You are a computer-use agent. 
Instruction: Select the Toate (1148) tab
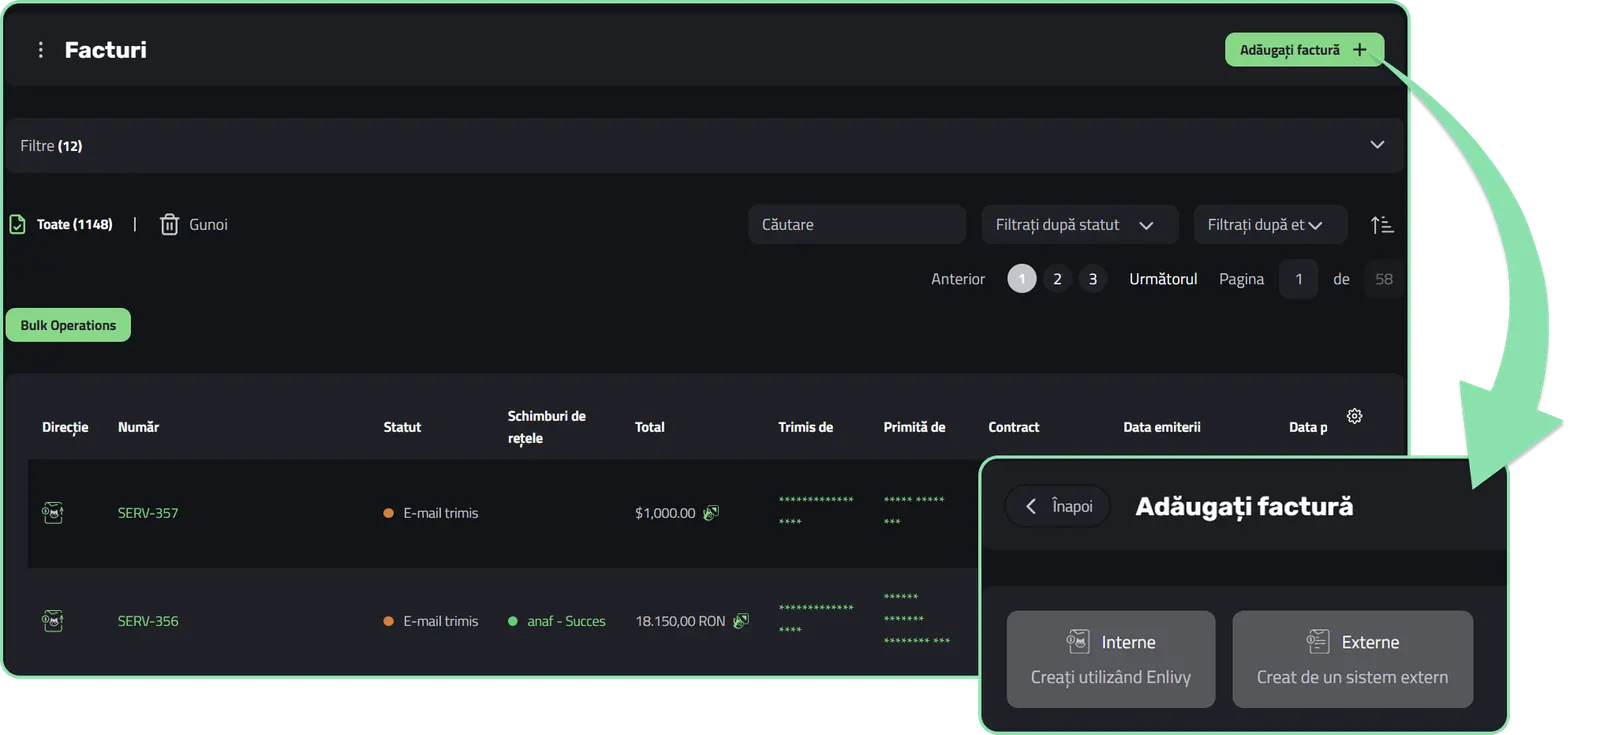click(74, 224)
